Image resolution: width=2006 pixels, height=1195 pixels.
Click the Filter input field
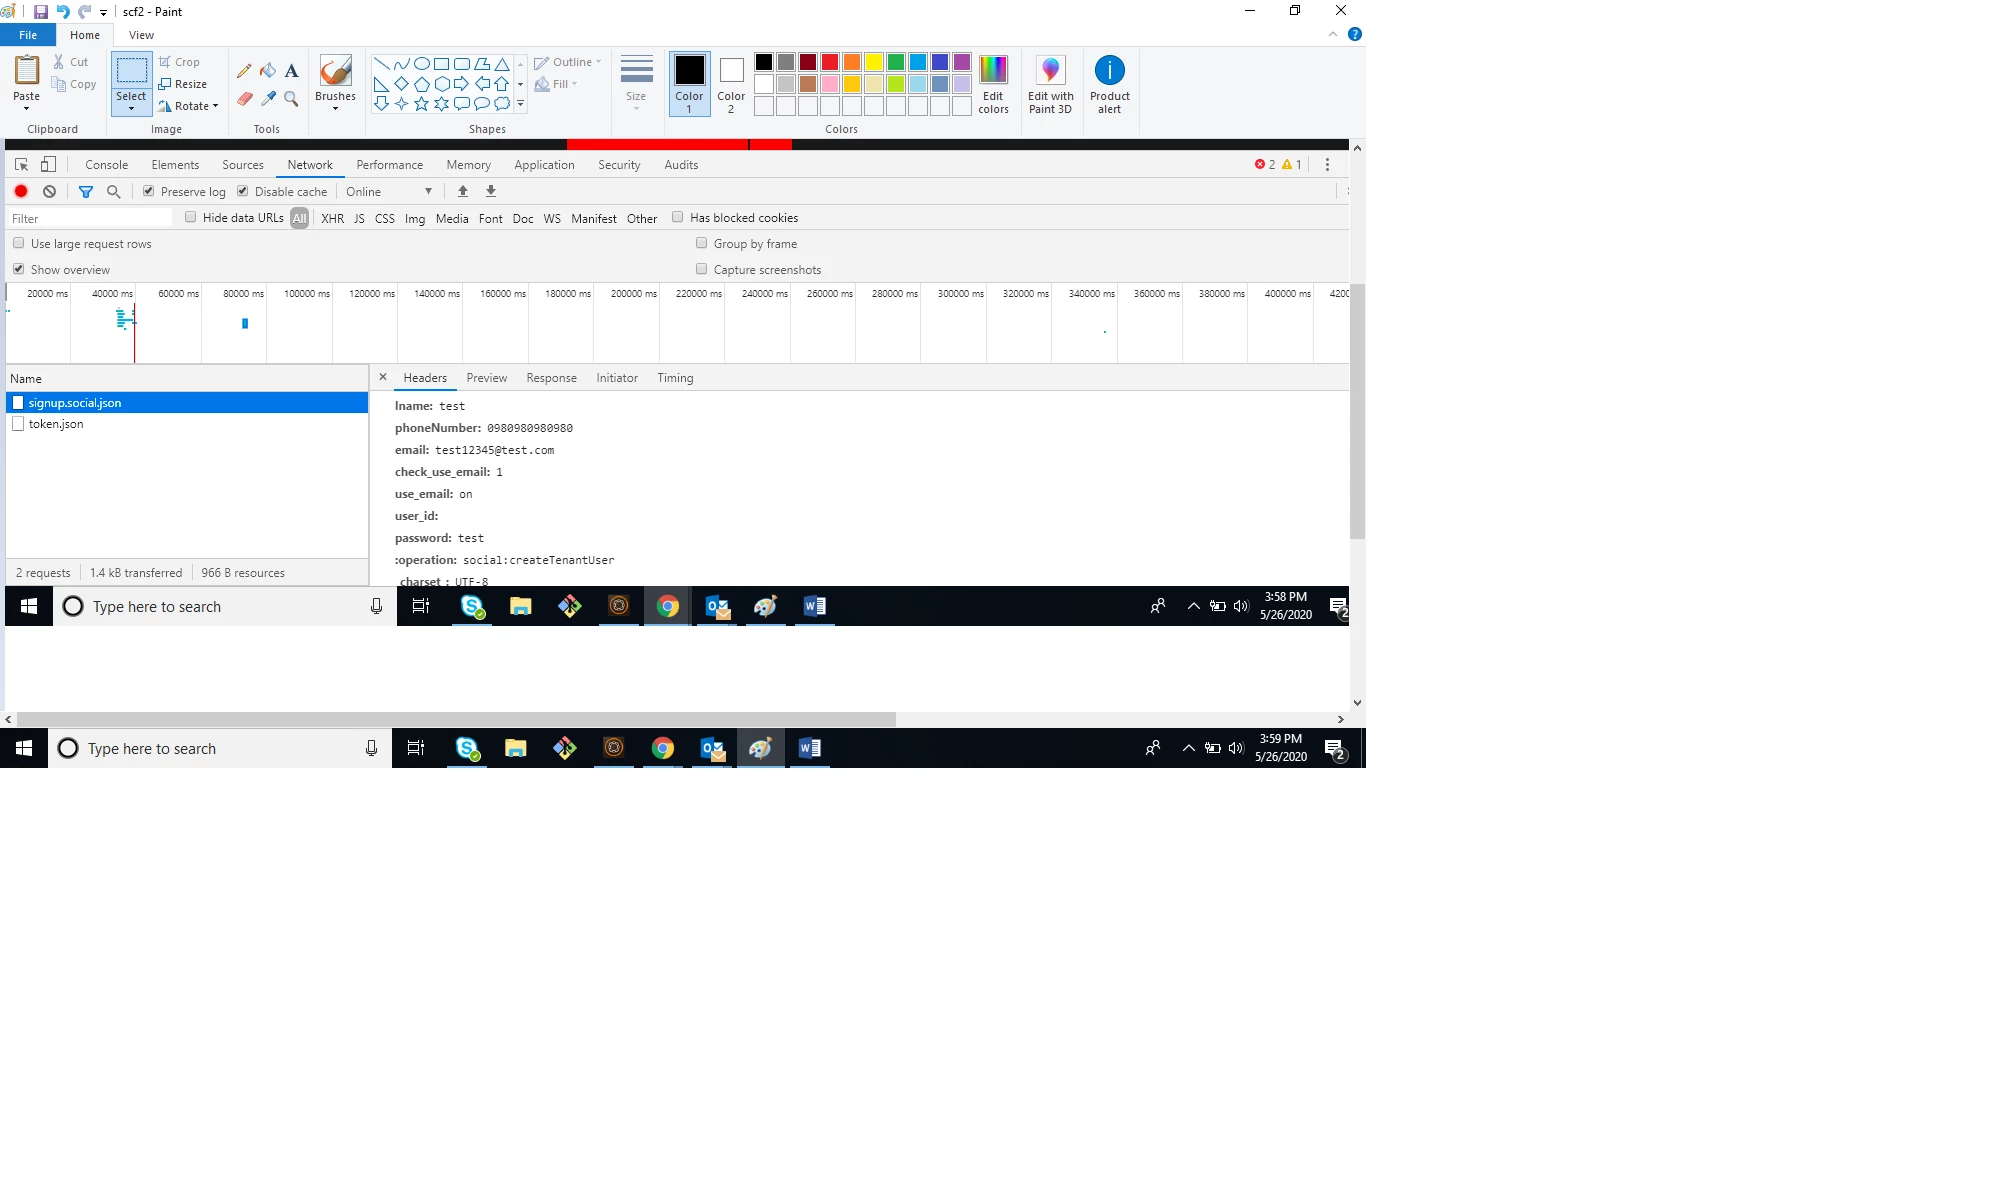click(x=90, y=218)
